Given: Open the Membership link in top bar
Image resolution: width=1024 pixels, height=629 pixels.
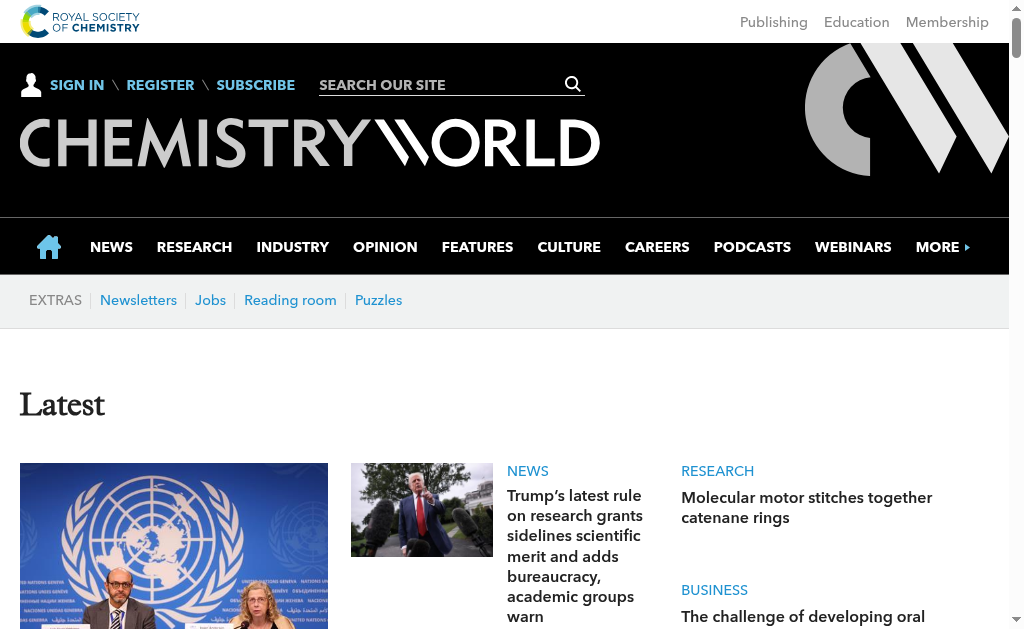Looking at the screenshot, I should (x=947, y=22).
